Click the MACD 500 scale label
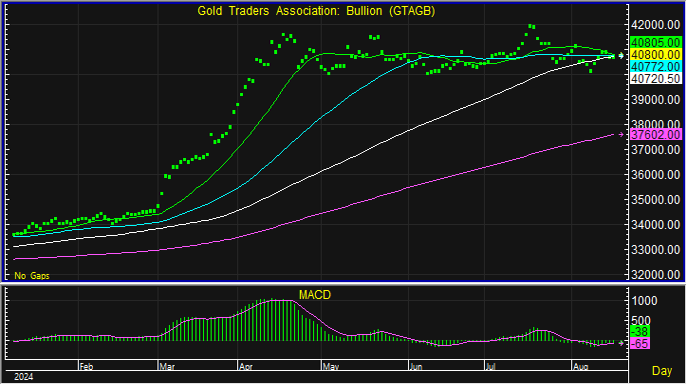The image size is (687, 385). coord(642,321)
